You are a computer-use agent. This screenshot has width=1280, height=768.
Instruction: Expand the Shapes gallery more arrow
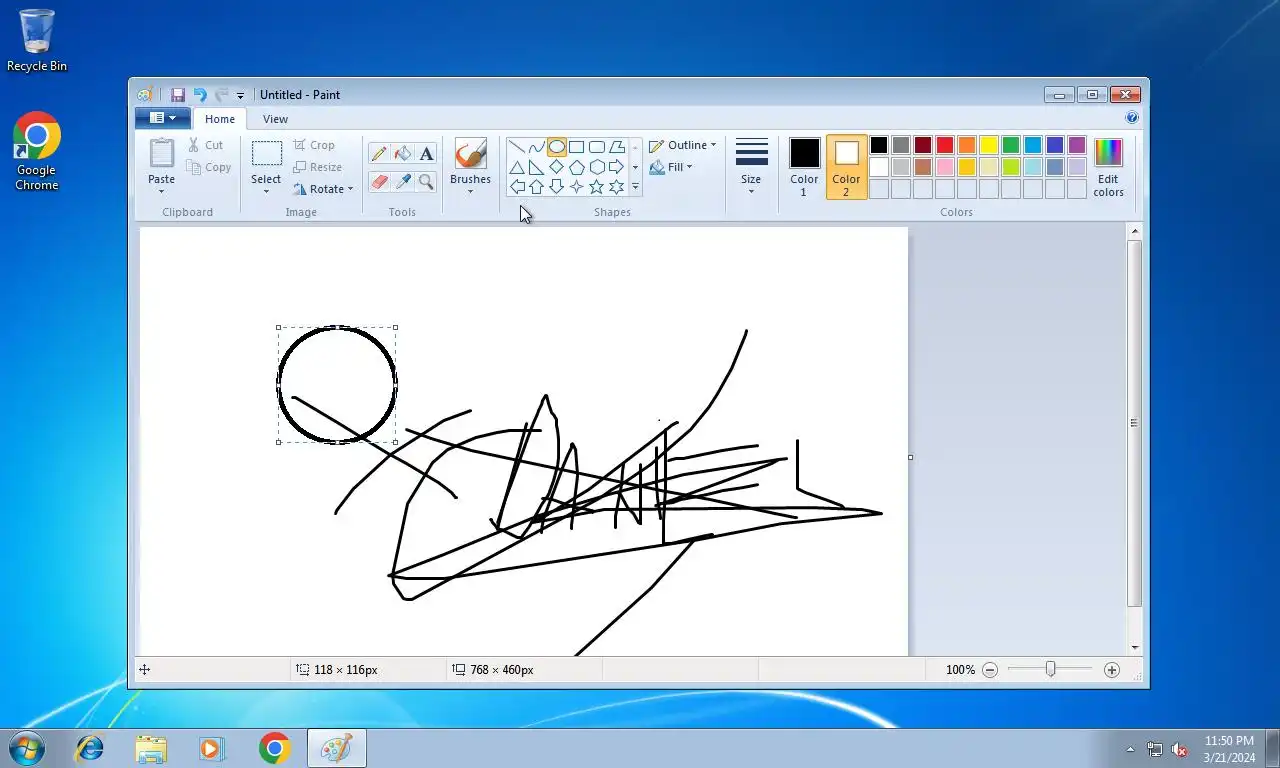point(635,187)
